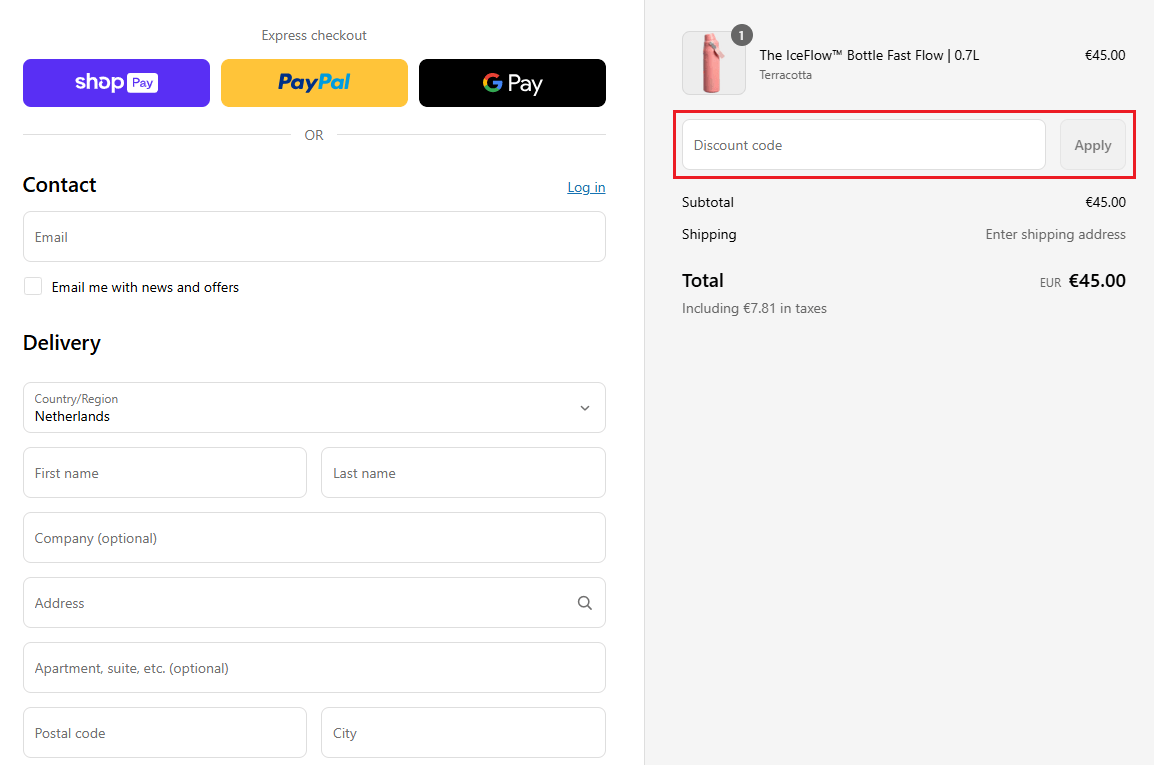Click the chevron in the Netherlands selector
1154x765 pixels.
coord(585,408)
